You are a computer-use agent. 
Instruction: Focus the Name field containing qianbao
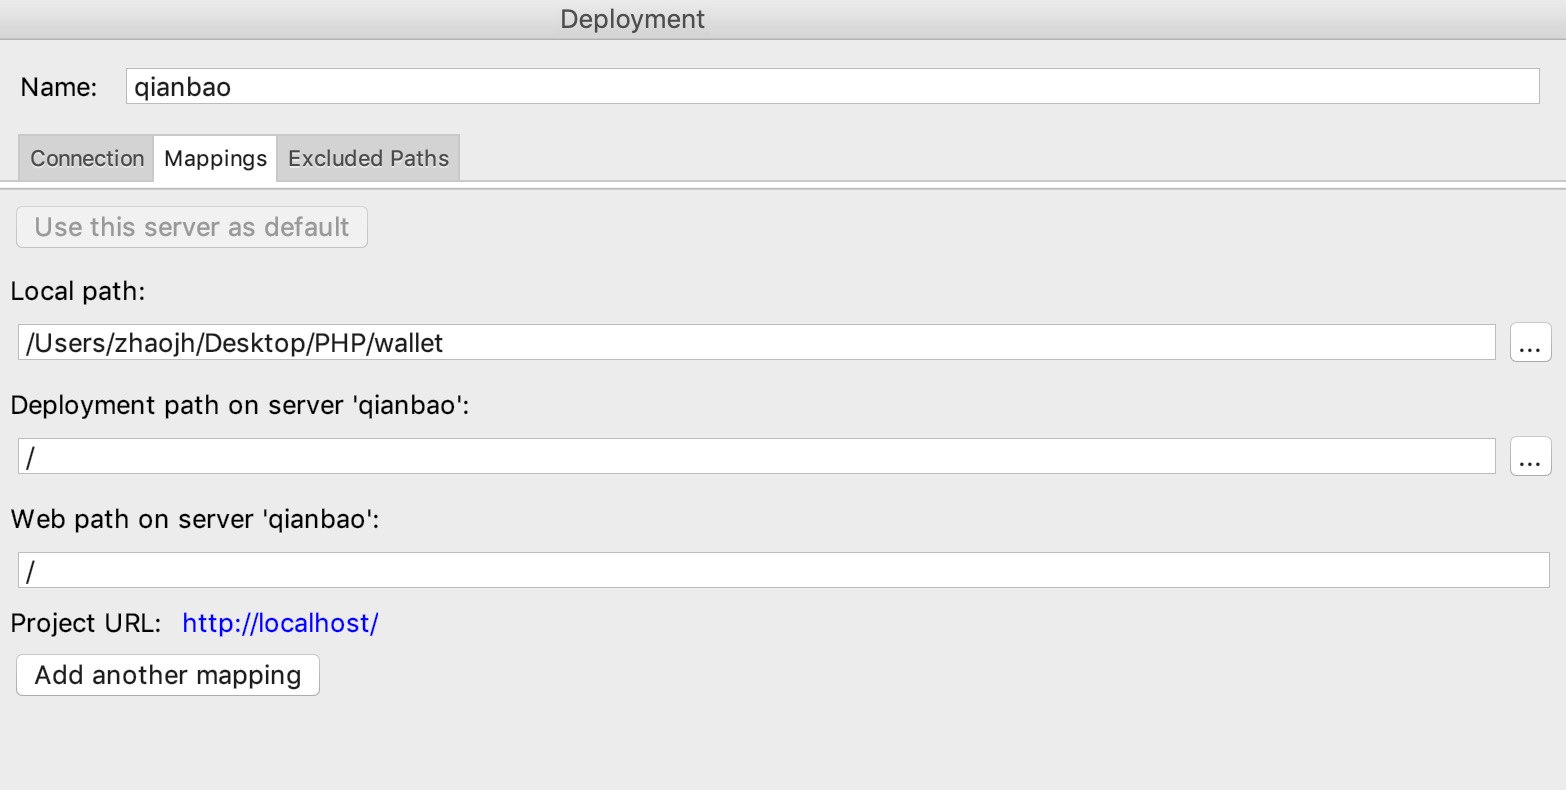[x=833, y=86]
